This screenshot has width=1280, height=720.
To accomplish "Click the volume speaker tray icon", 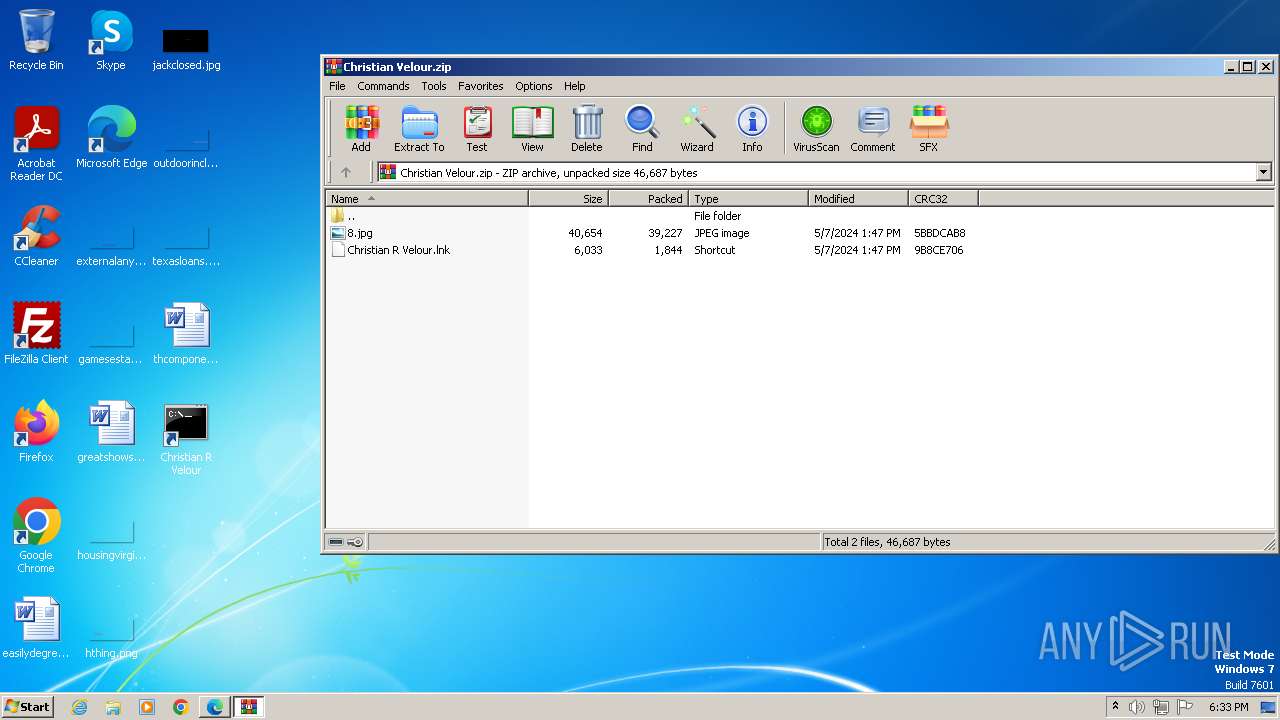I will (1137, 707).
